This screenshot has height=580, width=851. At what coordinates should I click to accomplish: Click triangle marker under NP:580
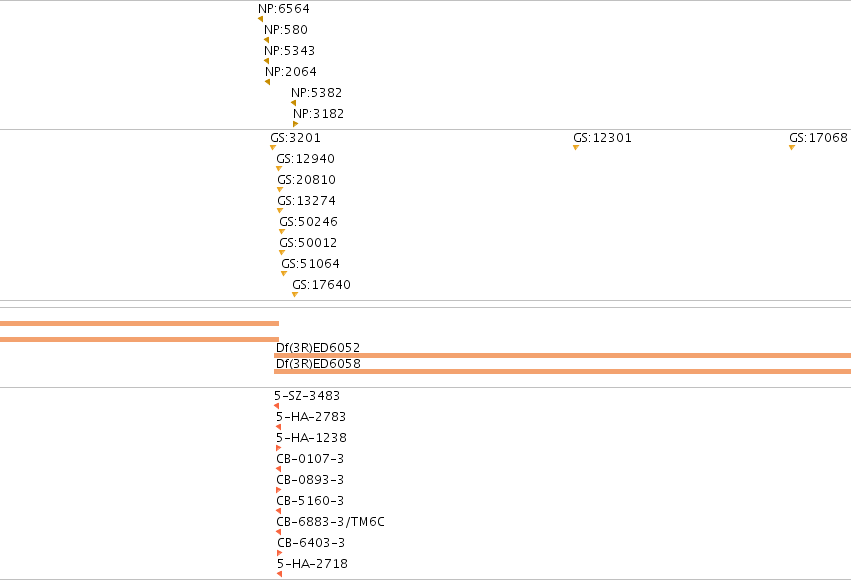266,40
